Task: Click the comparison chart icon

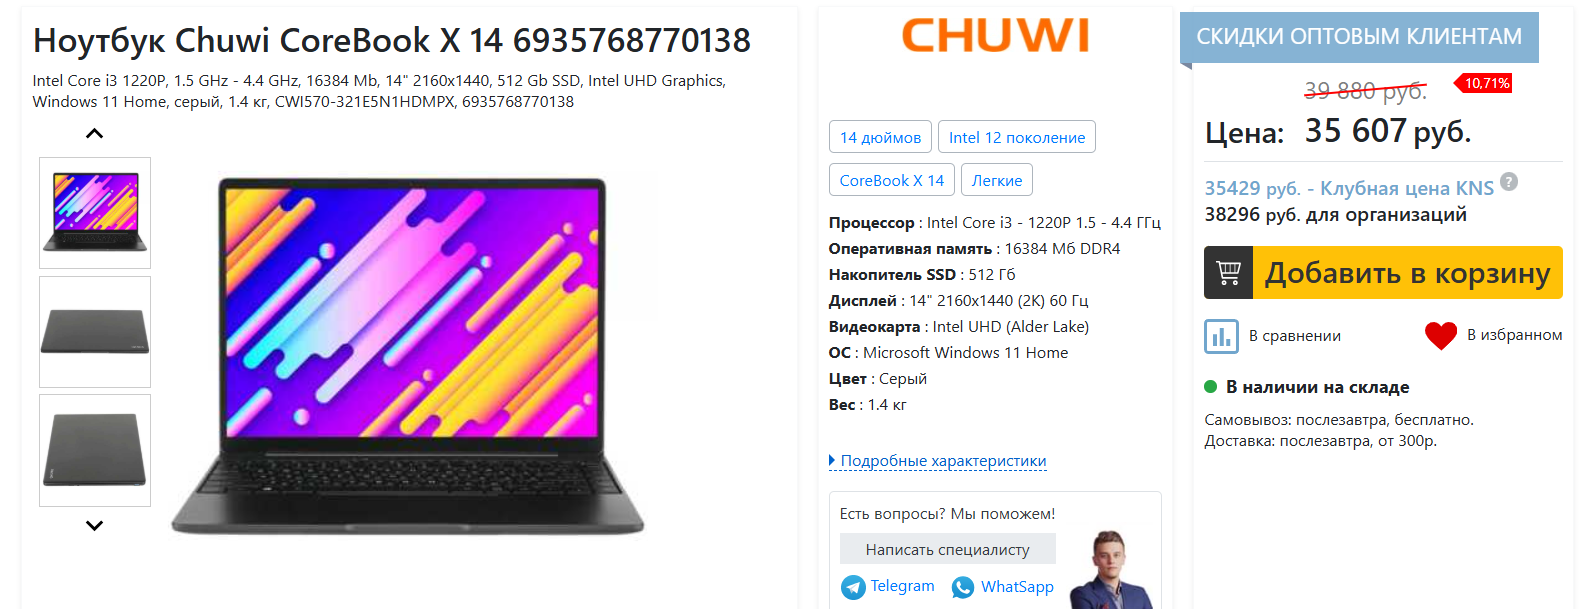Action: click(x=1221, y=336)
